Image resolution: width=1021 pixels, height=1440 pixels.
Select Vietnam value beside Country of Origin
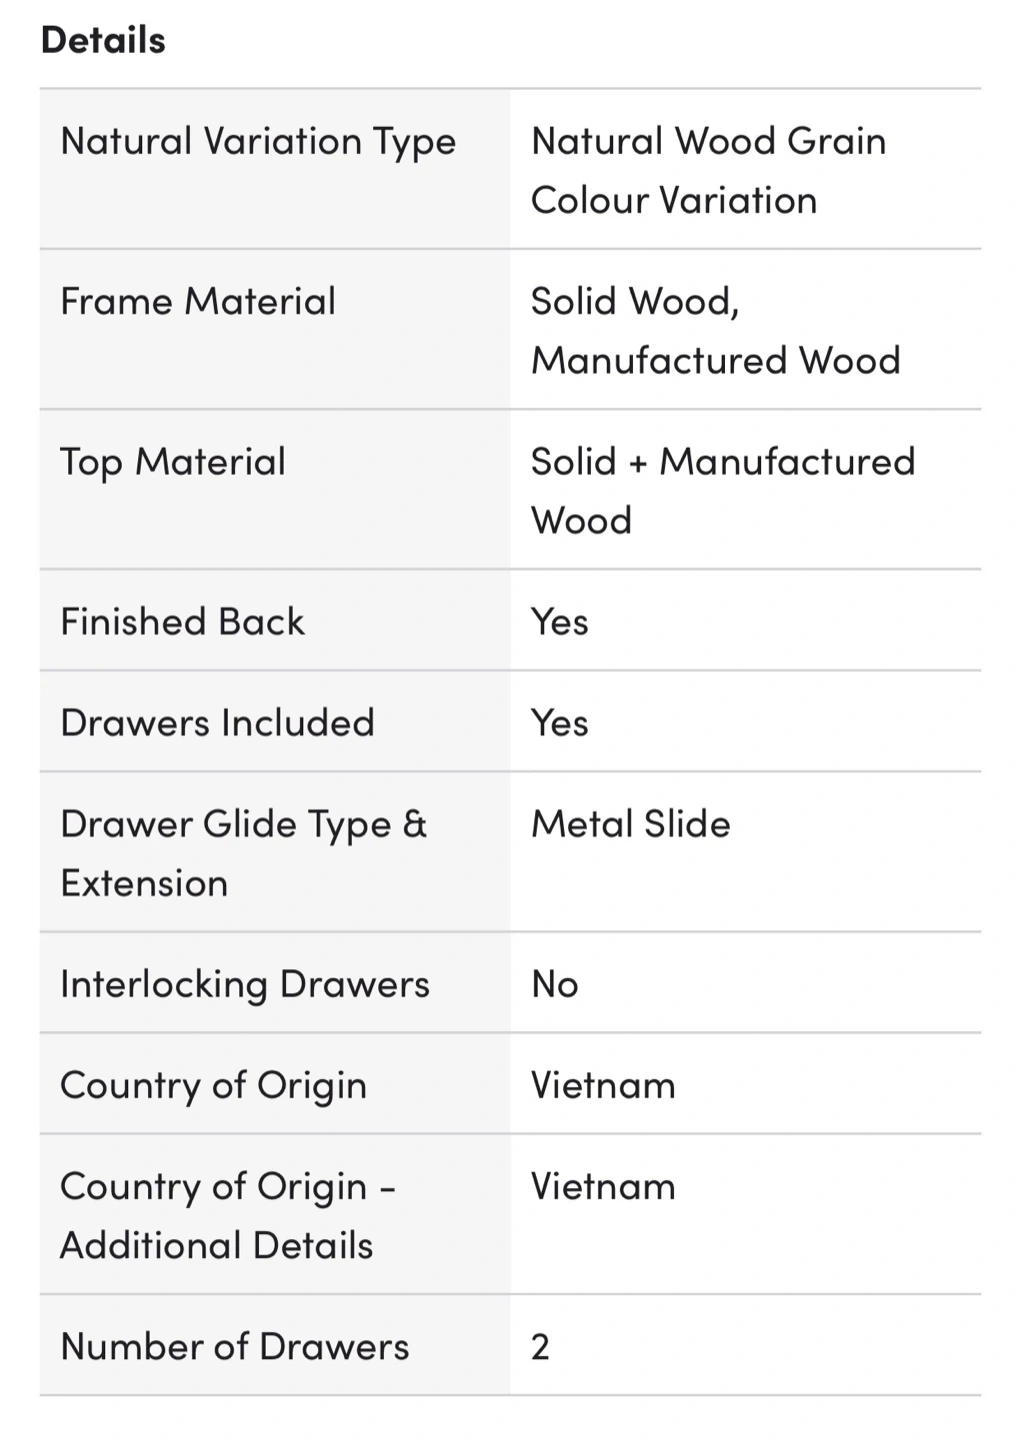(603, 1086)
